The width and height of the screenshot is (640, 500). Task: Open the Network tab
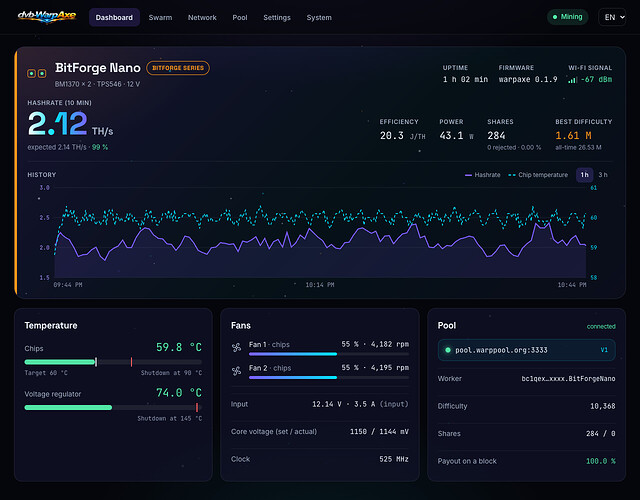(202, 18)
